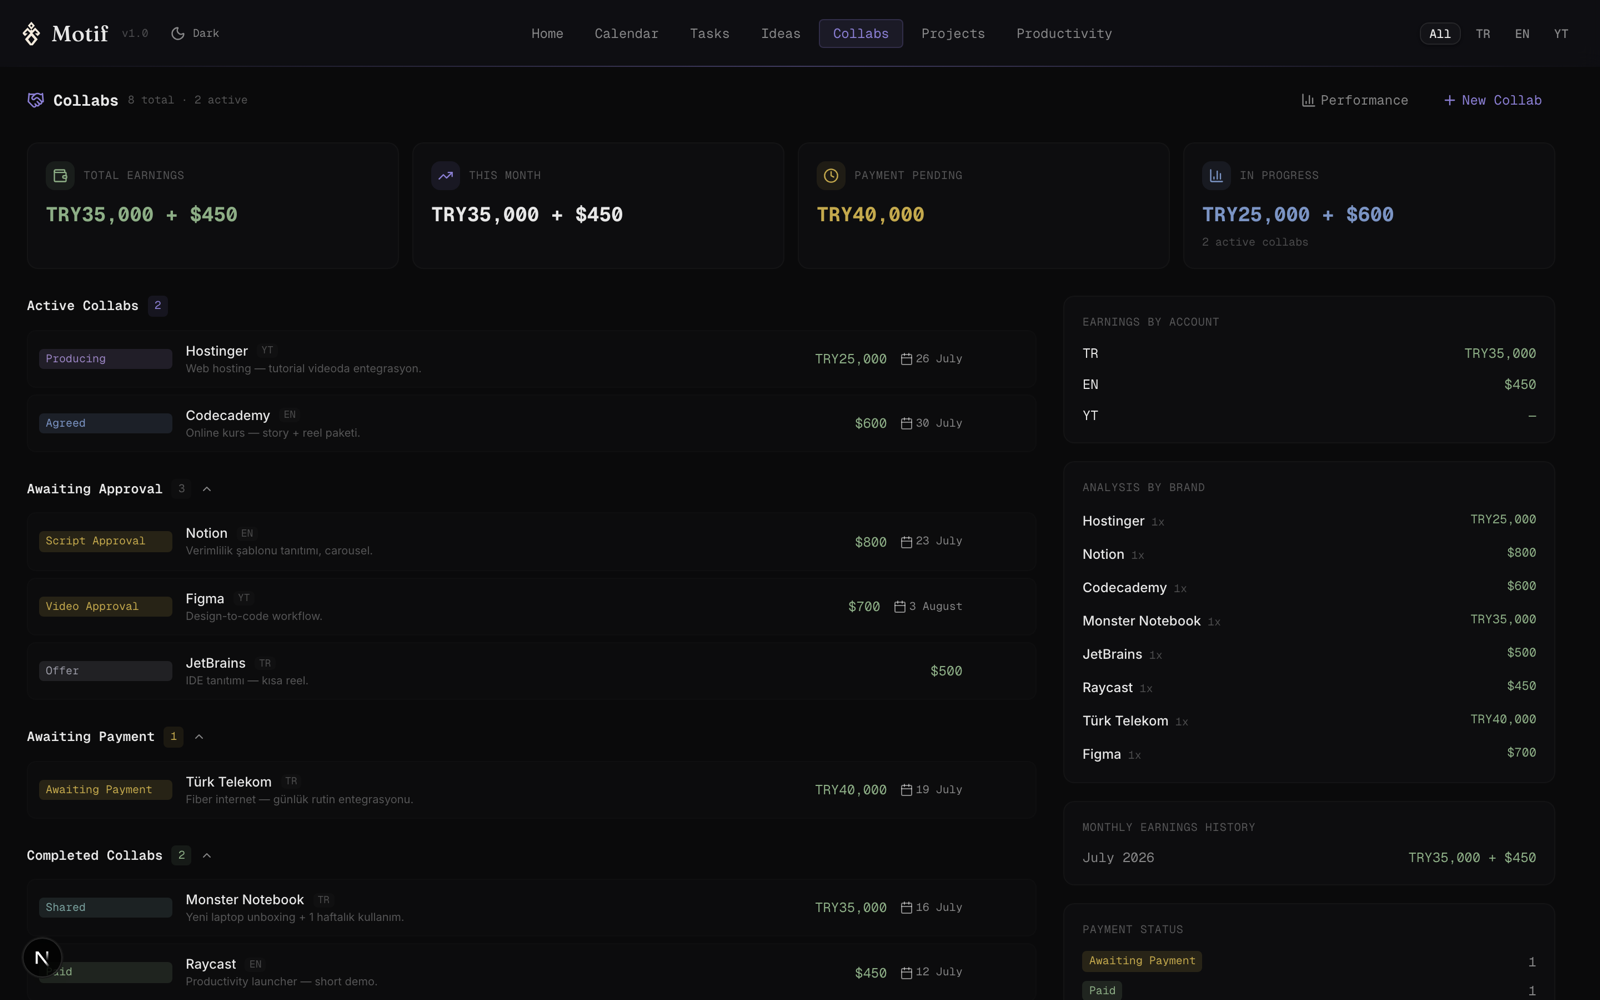Open the Ideas tab

[x=781, y=34]
